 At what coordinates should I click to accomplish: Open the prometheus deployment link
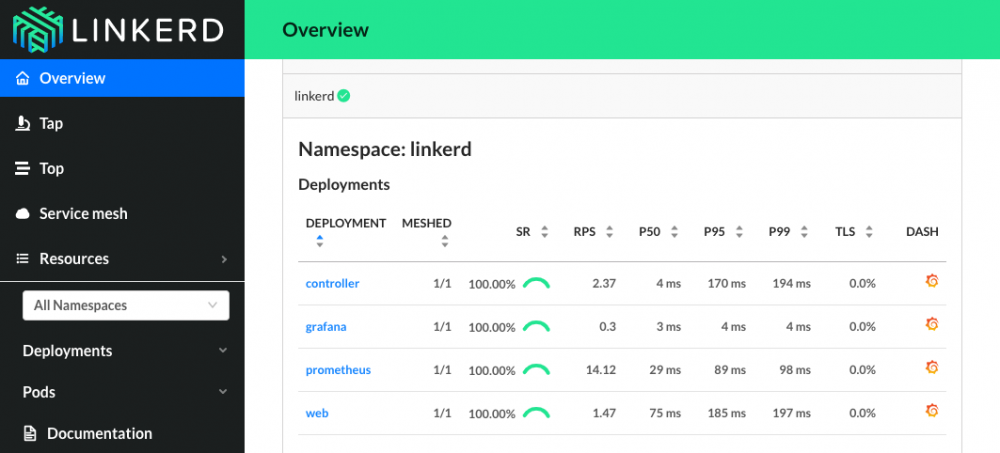point(338,370)
